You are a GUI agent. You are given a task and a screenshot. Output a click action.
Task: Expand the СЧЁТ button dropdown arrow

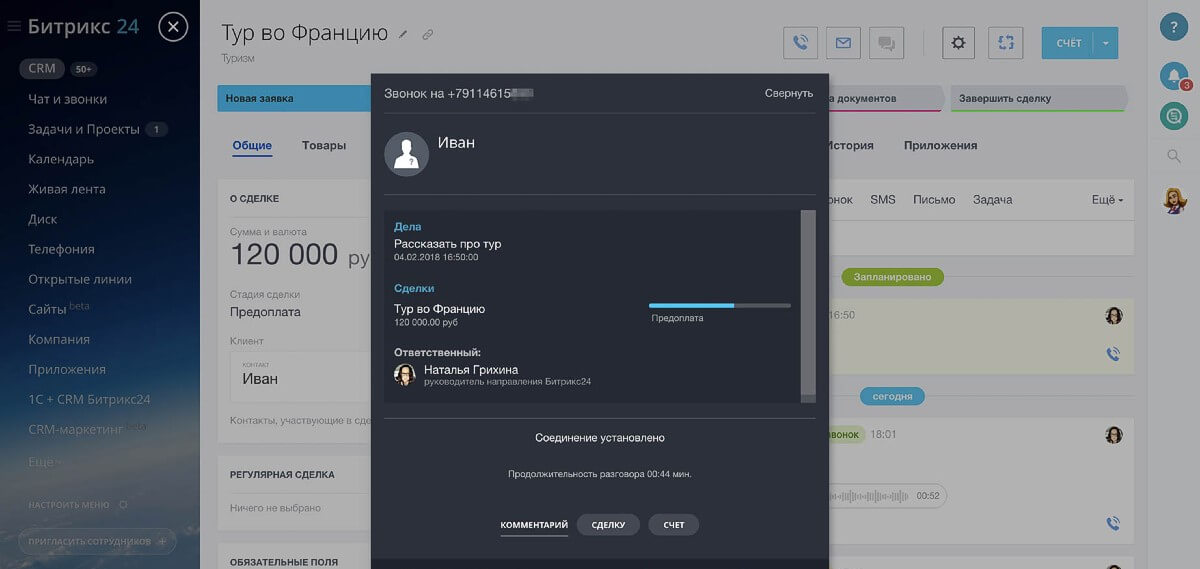point(1106,43)
